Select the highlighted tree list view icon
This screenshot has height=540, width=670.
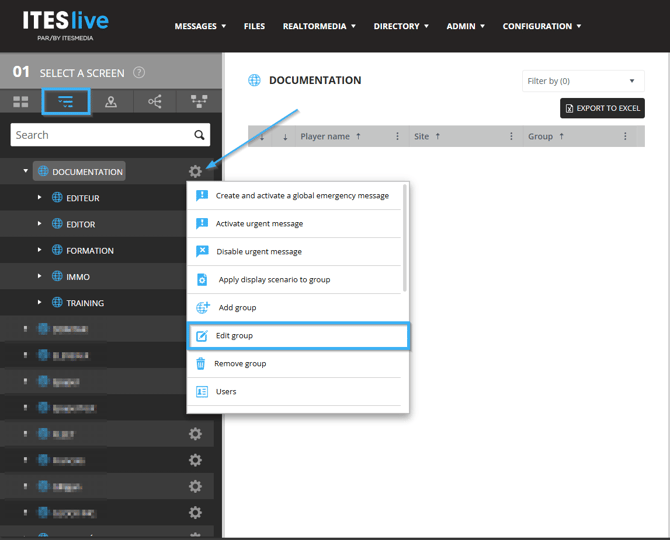click(66, 101)
